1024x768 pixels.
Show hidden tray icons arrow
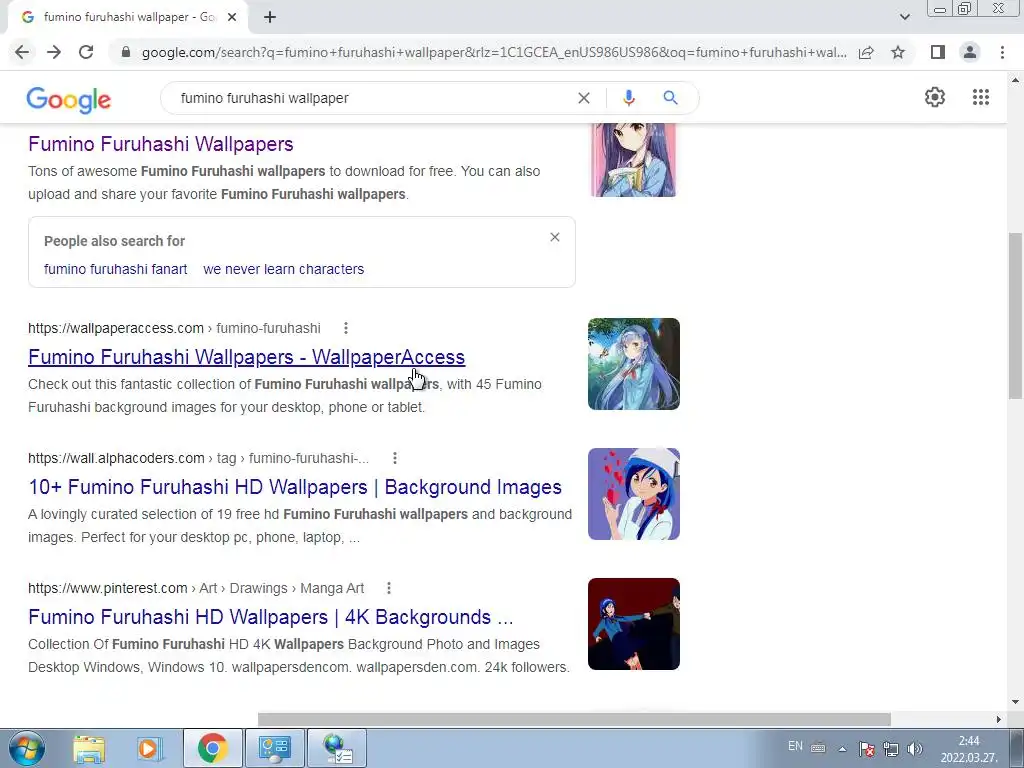842,749
